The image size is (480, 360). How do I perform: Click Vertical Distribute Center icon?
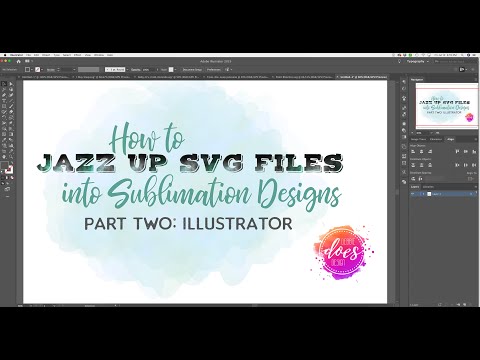tap(421, 165)
